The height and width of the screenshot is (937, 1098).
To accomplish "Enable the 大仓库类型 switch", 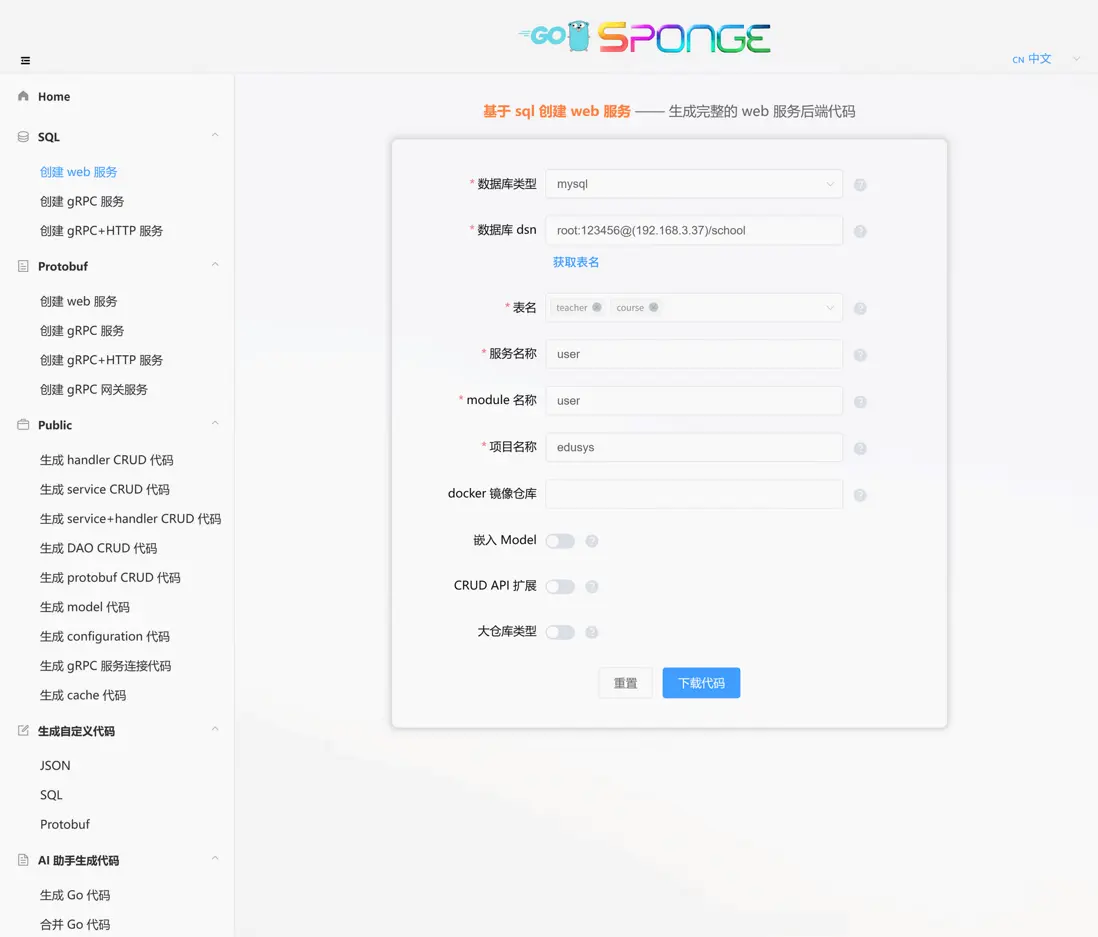I will [x=560, y=632].
